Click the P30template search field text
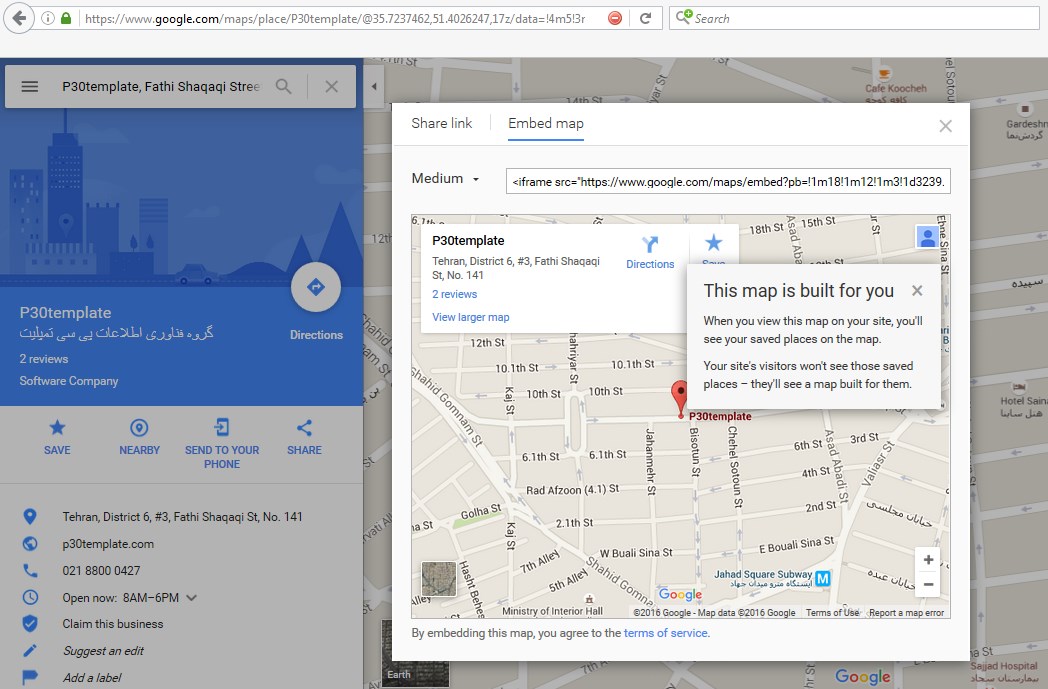1048x689 pixels. click(x=160, y=86)
